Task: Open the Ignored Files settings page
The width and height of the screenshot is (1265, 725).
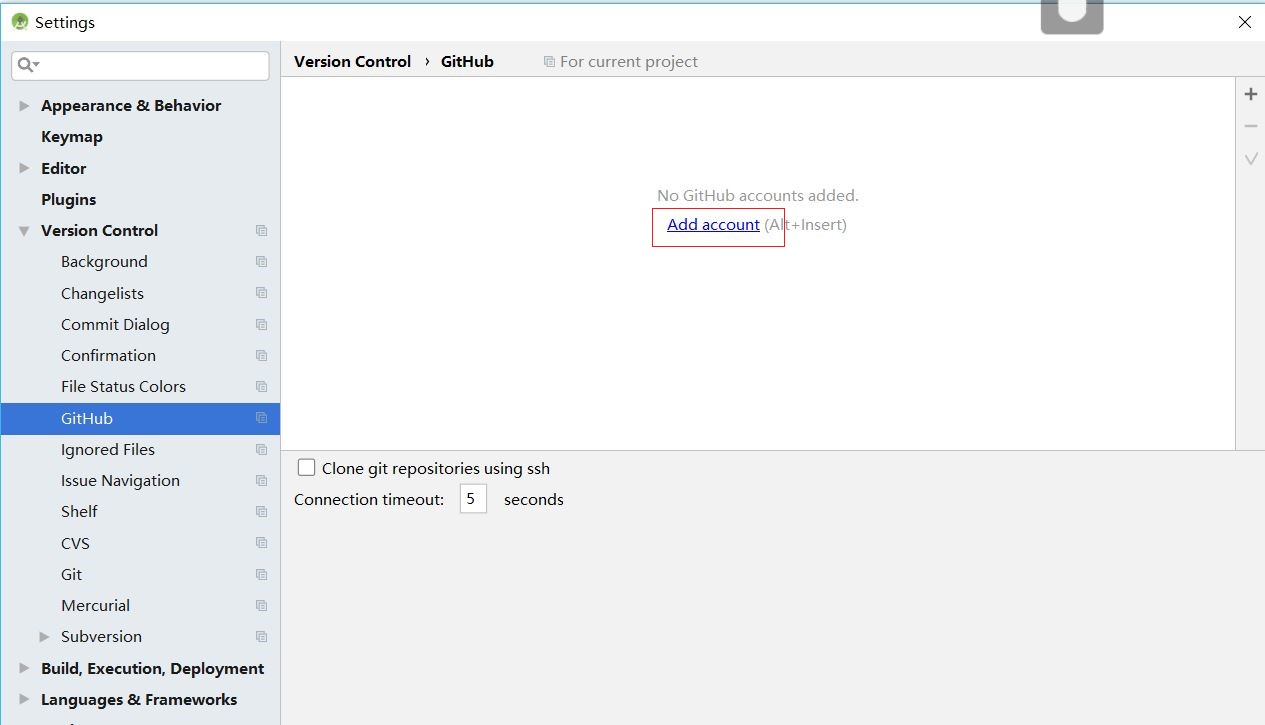Action: pyautogui.click(x=108, y=449)
